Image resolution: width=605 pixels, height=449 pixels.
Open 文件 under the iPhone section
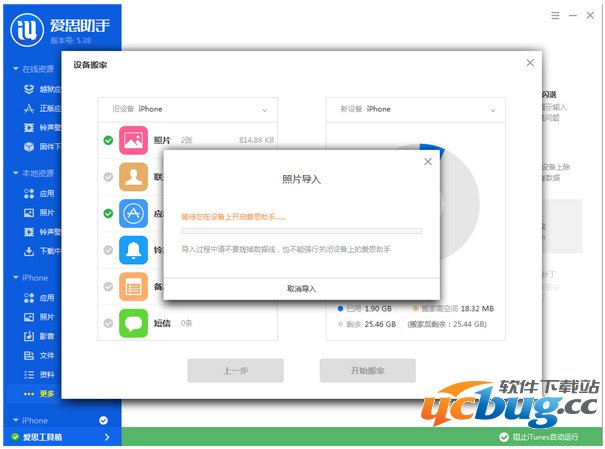tap(39, 355)
